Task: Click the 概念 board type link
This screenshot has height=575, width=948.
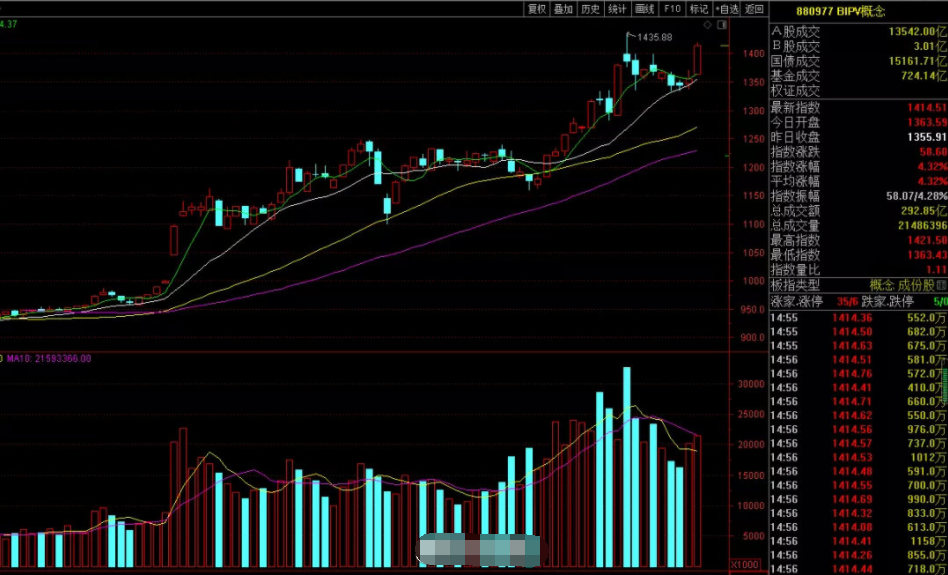Action: 881,285
